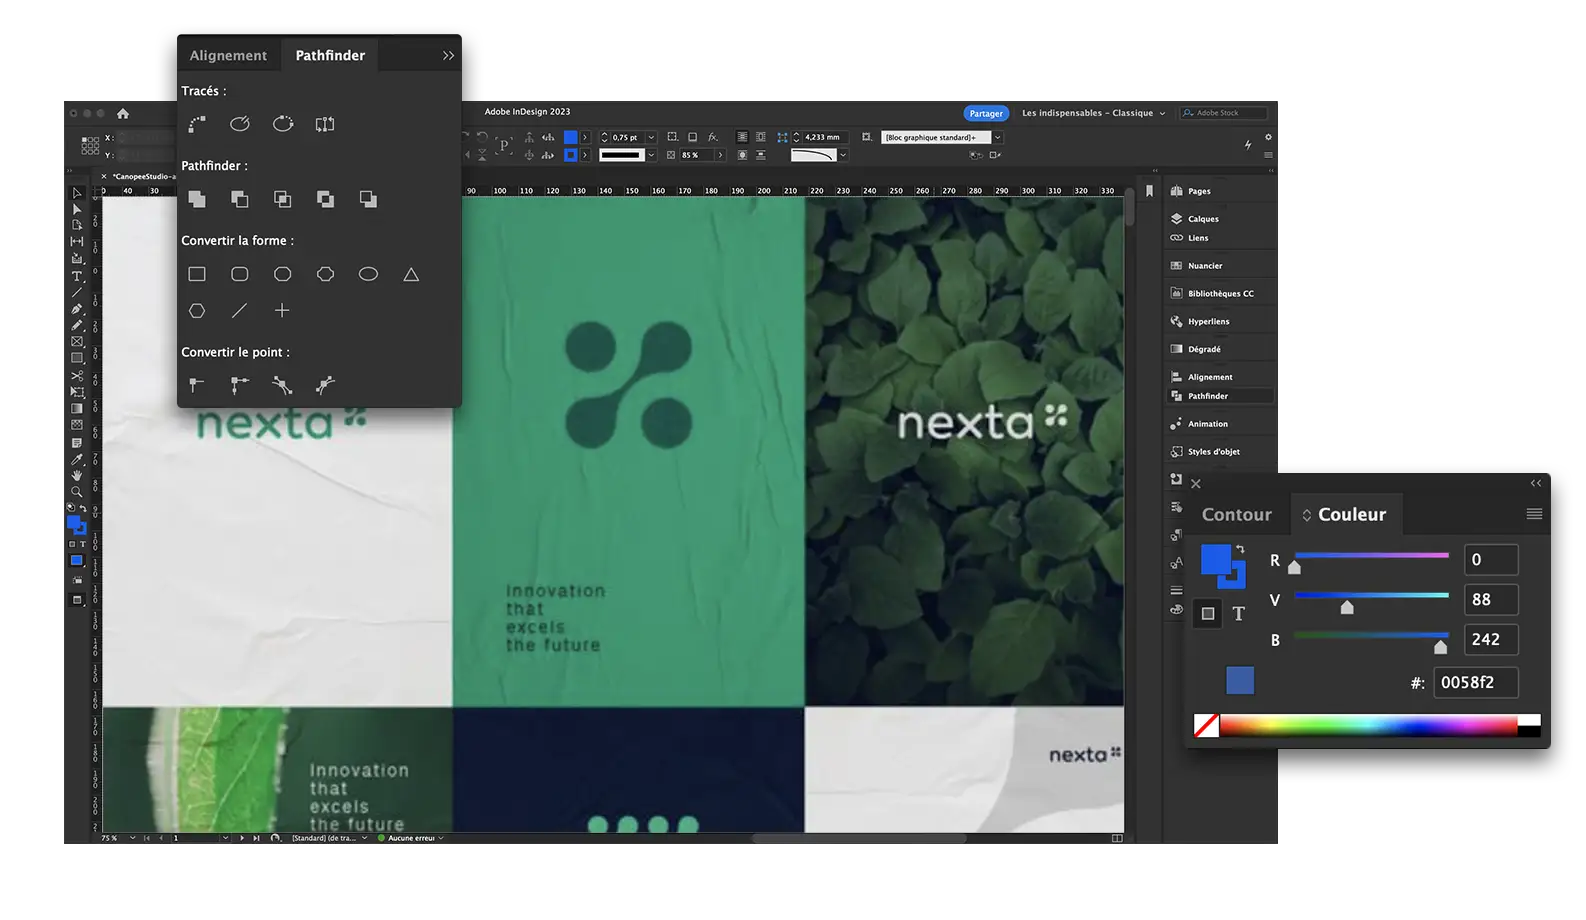Click the V slider handle
Viewport: 1586px width, 920px height.
[x=1347, y=608]
